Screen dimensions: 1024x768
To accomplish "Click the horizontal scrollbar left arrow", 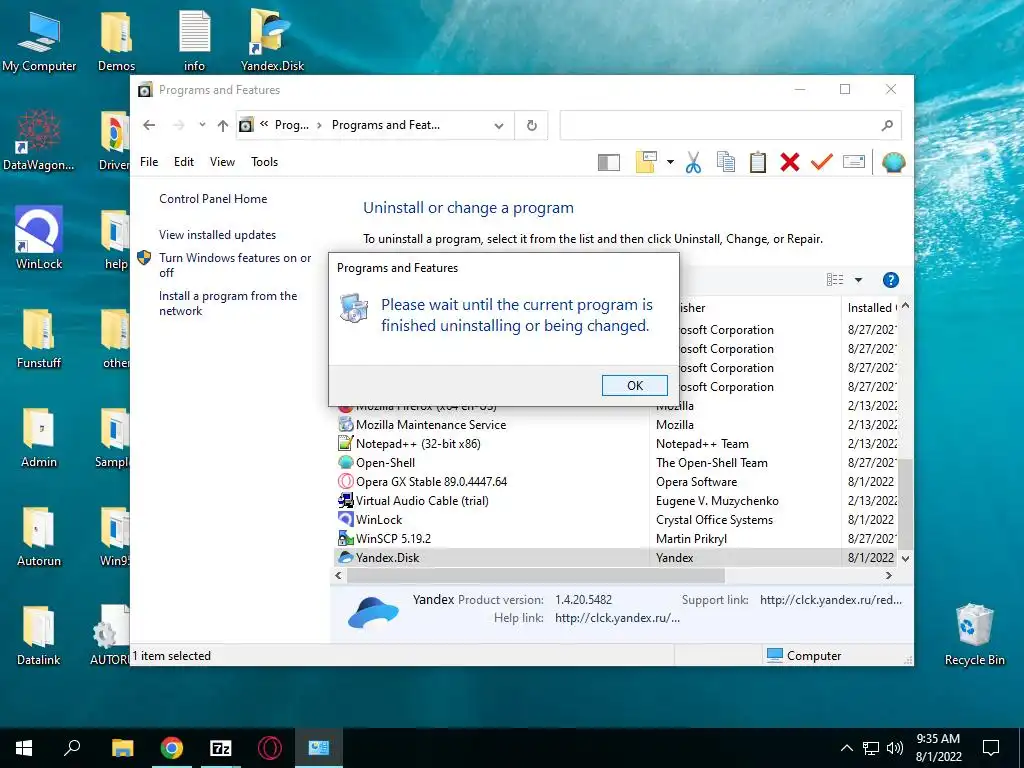I will pos(338,575).
